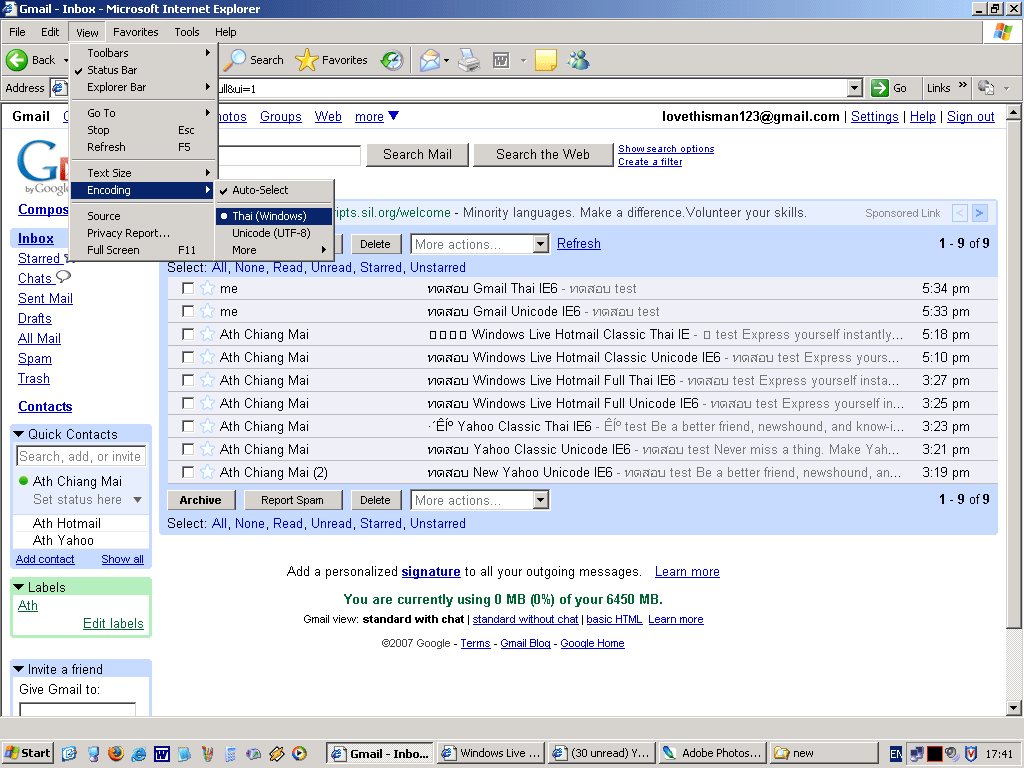Open the Text Size submenu

click(x=142, y=173)
